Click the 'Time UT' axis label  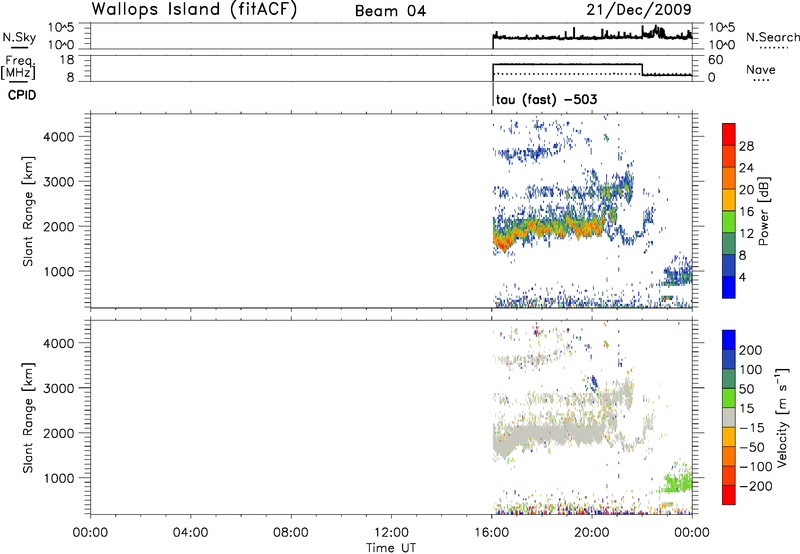click(x=391, y=548)
